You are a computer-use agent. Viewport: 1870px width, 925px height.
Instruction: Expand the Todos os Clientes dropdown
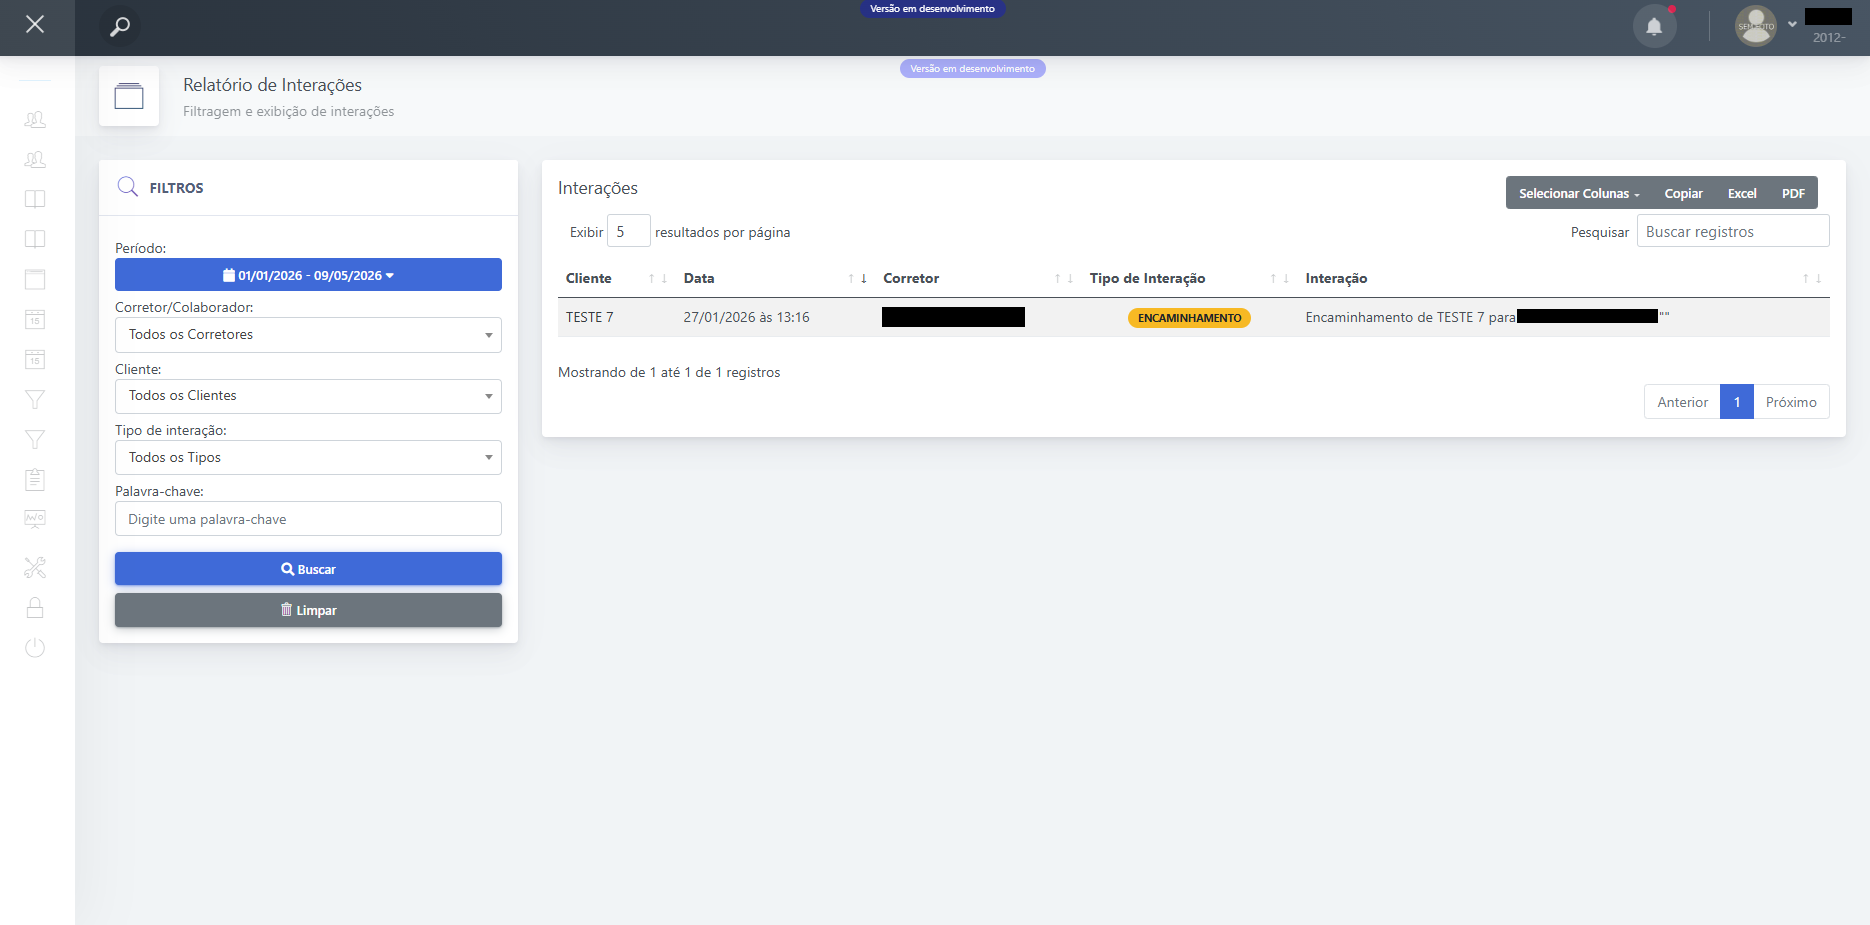(308, 396)
